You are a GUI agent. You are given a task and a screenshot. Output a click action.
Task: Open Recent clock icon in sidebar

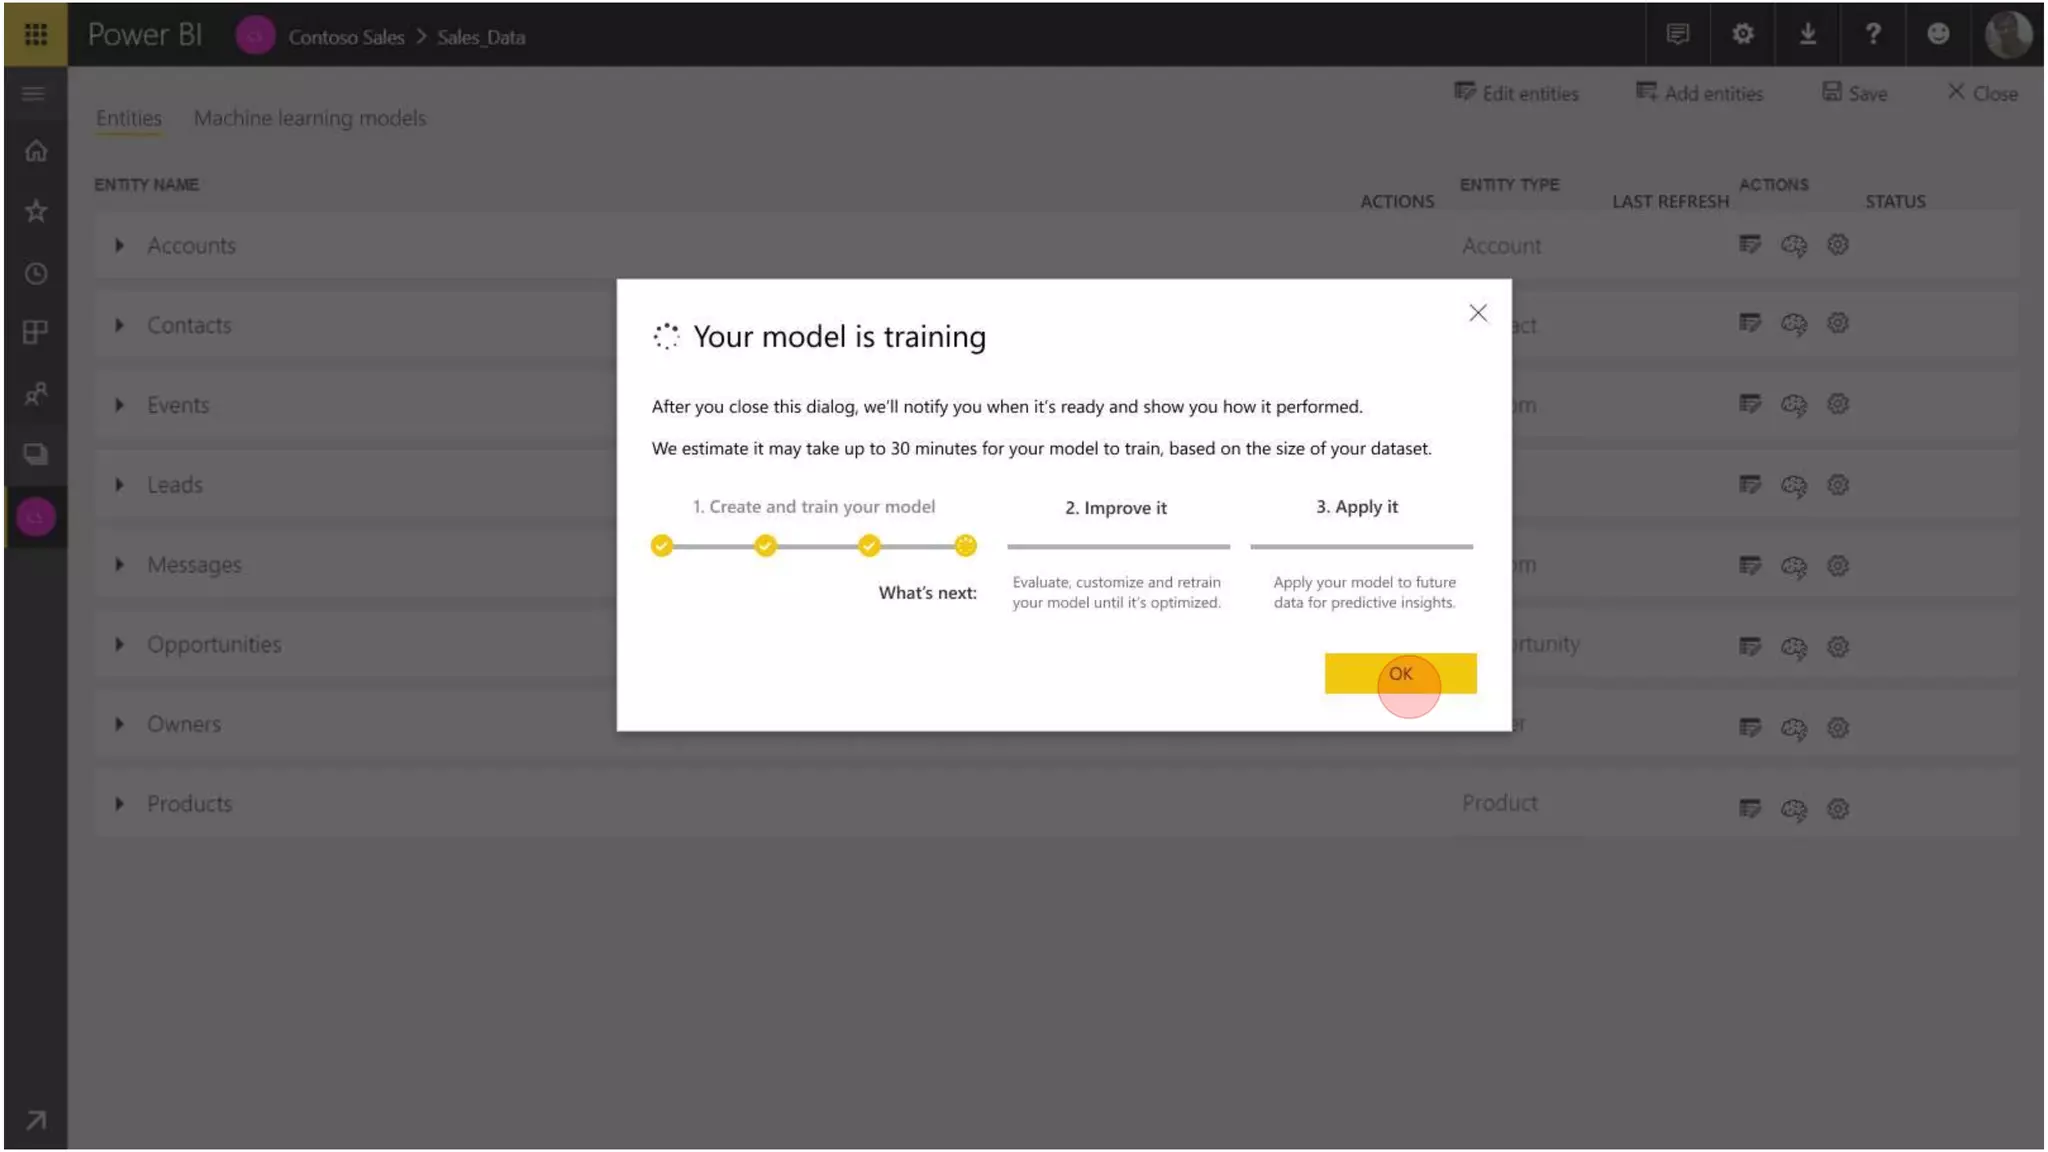pyautogui.click(x=36, y=273)
